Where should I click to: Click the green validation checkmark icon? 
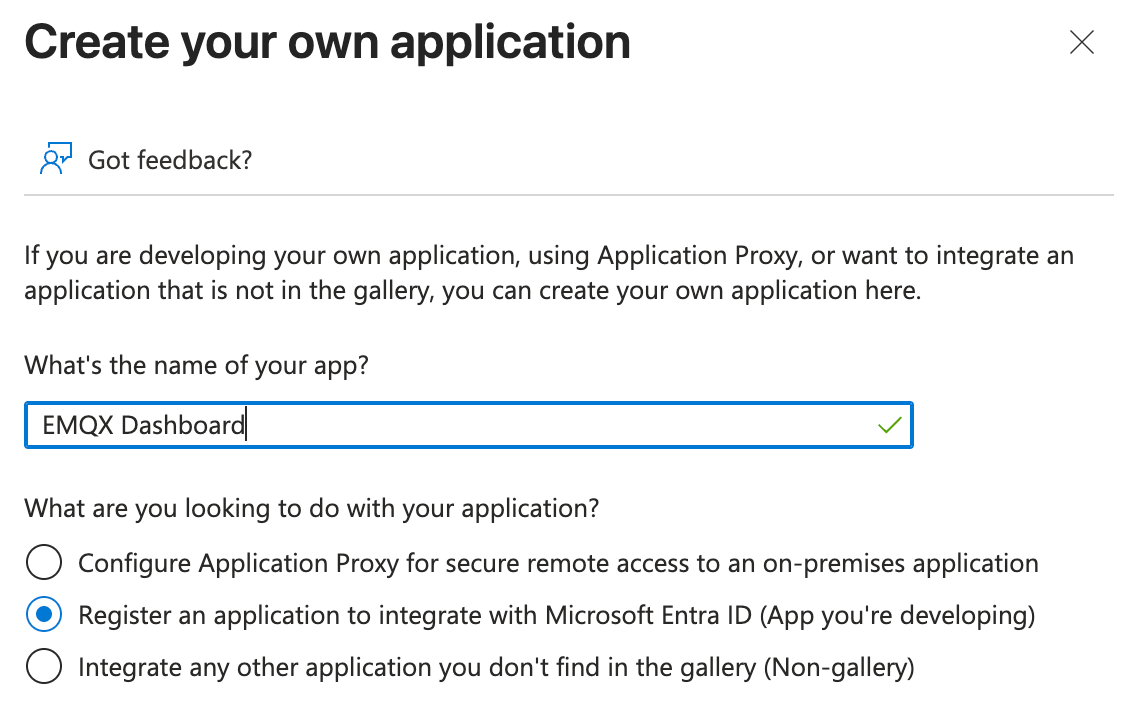[889, 426]
